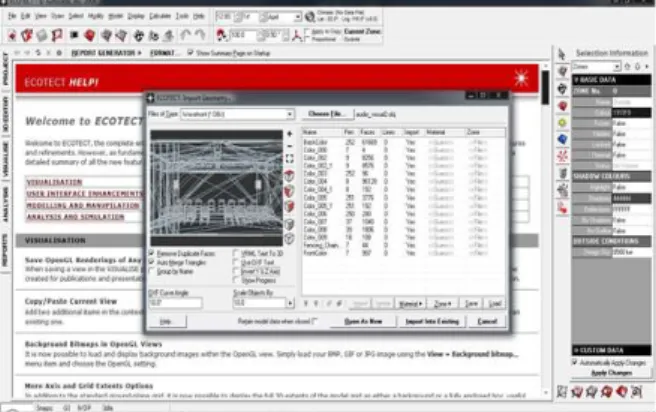Toggle Use DXF Text checkbox
The image size is (656, 412).
click(236, 262)
